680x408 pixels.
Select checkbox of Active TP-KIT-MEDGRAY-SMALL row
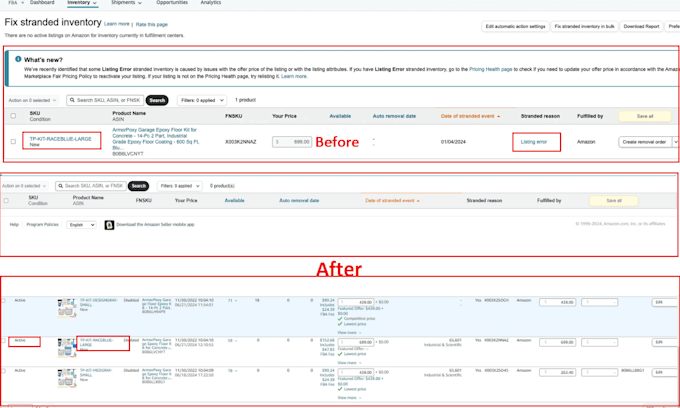[x=3, y=371]
